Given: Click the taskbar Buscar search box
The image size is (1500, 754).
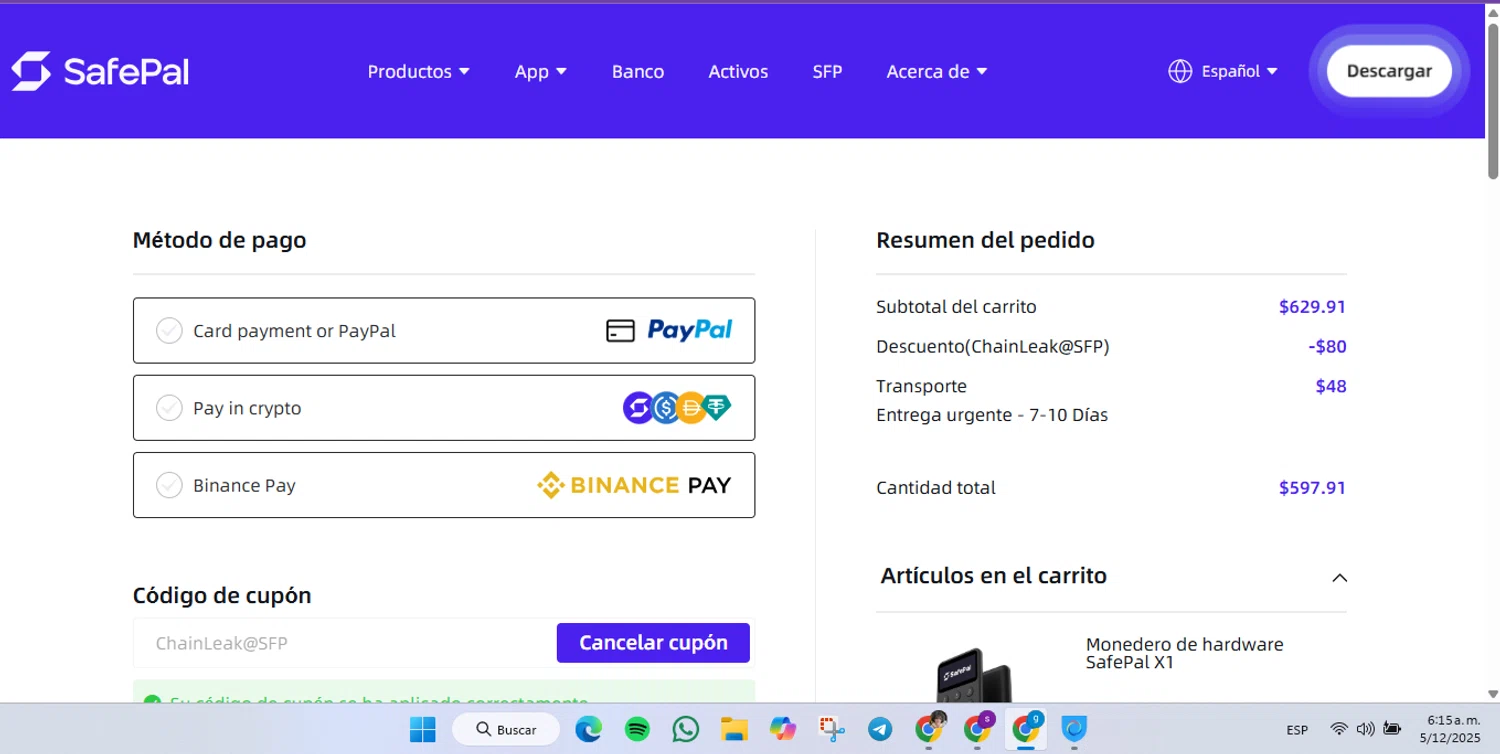Looking at the screenshot, I should (505, 729).
